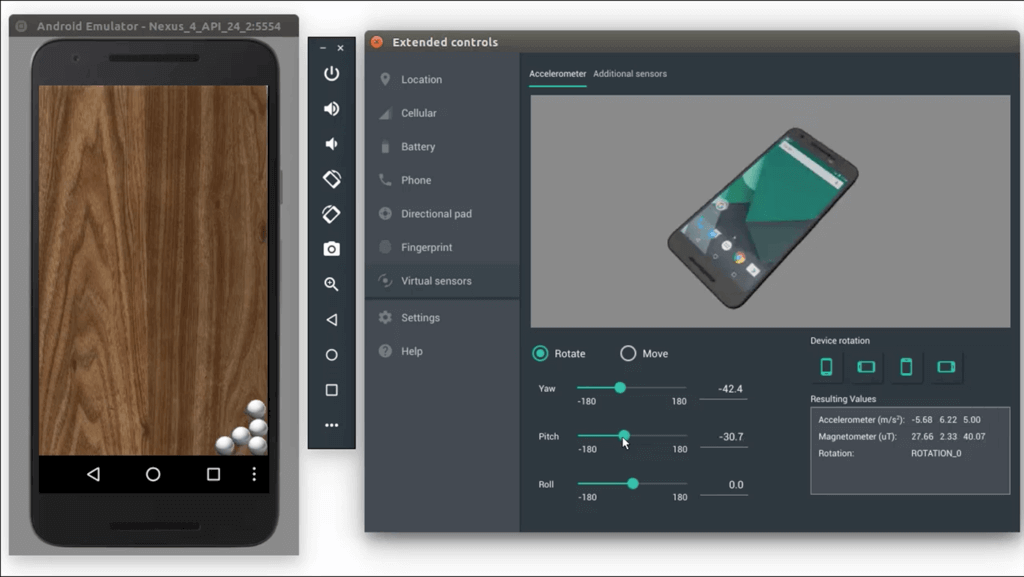Increase volume with the volume up icon
This screenshot has height=577, width=1024.
(x=332, y=108)
